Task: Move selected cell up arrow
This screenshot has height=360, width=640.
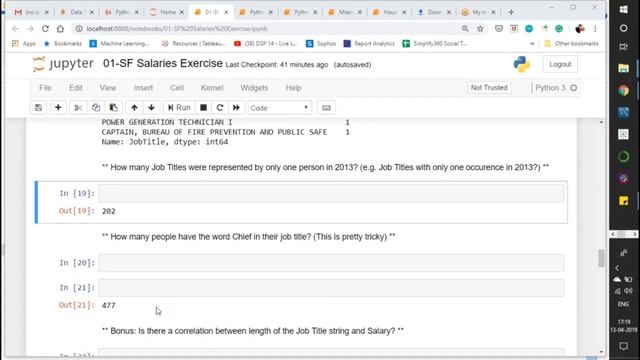Action: click(x=134, y=108)
